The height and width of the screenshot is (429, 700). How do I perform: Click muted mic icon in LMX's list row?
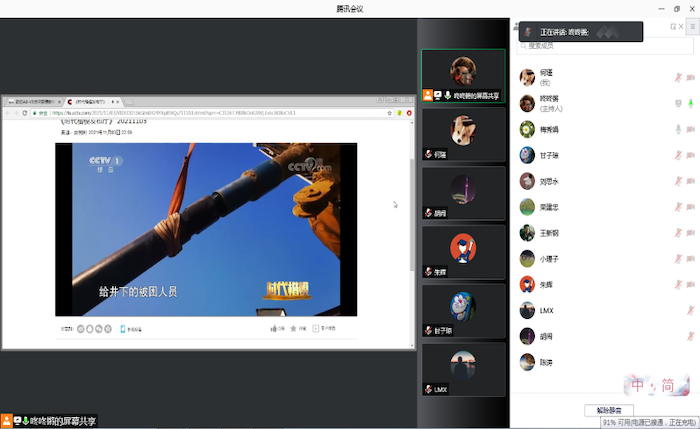coord(691,311)
